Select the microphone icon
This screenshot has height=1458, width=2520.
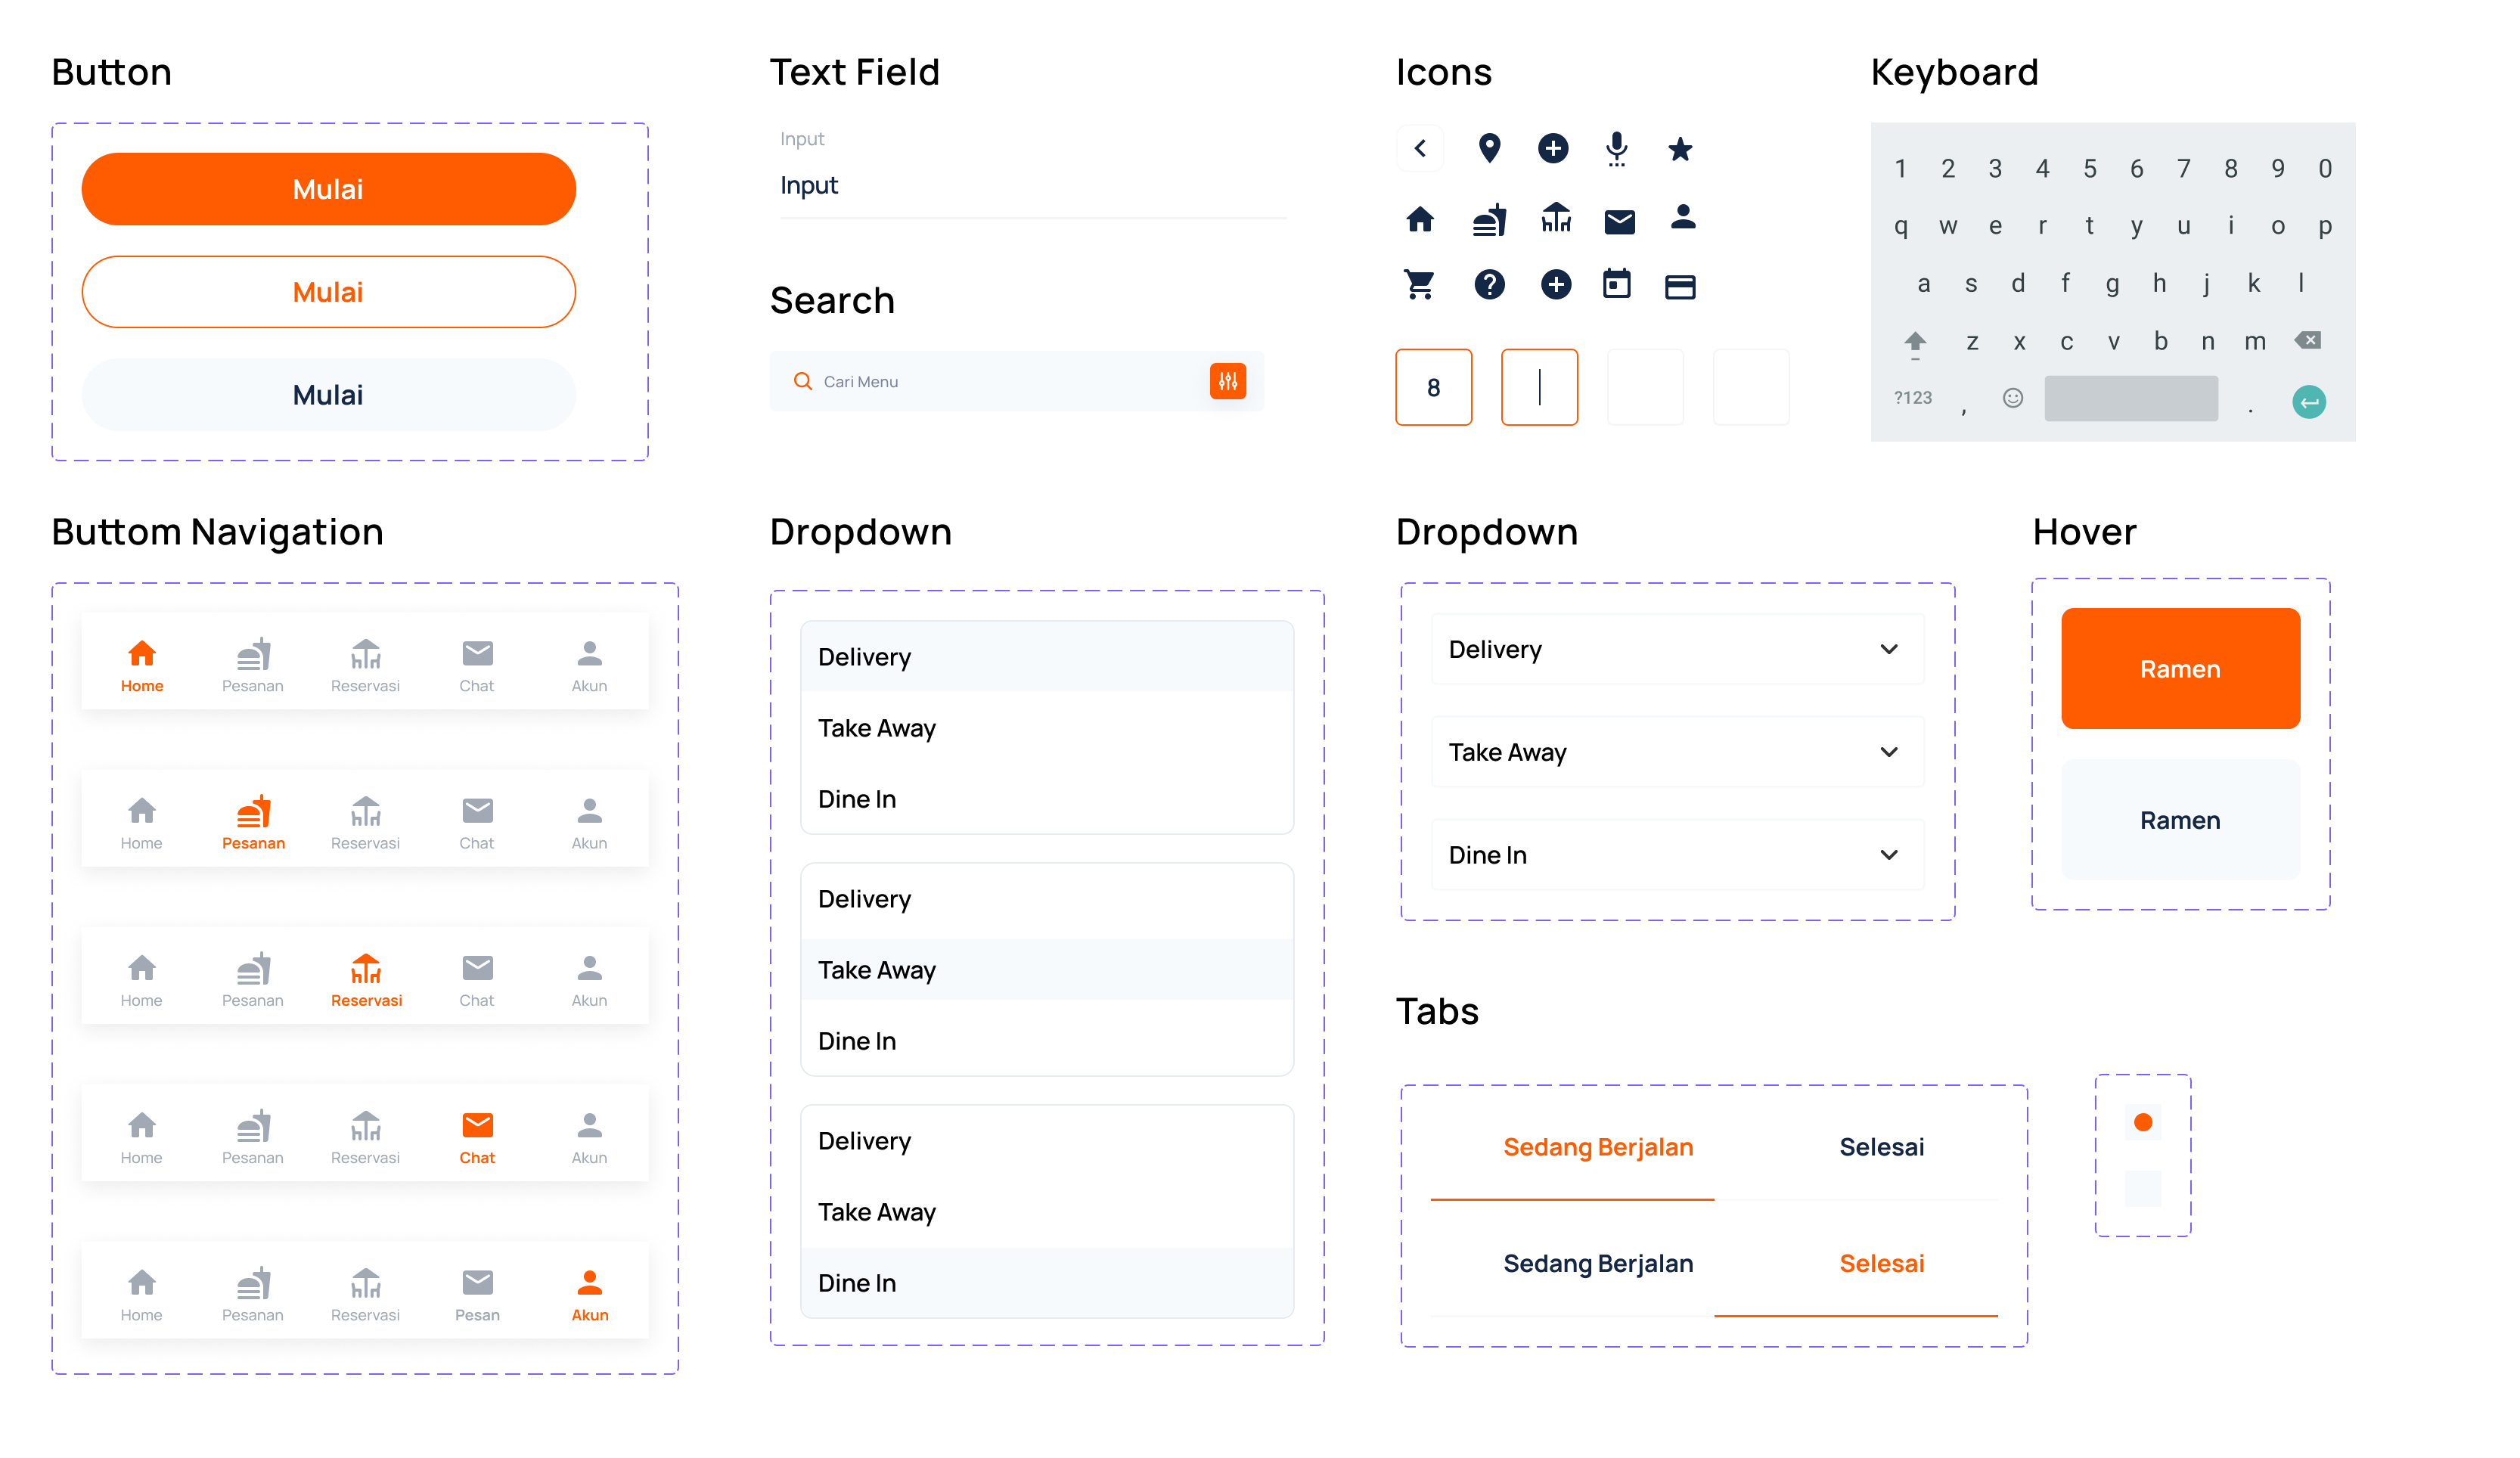click(x=1616, y=149)
